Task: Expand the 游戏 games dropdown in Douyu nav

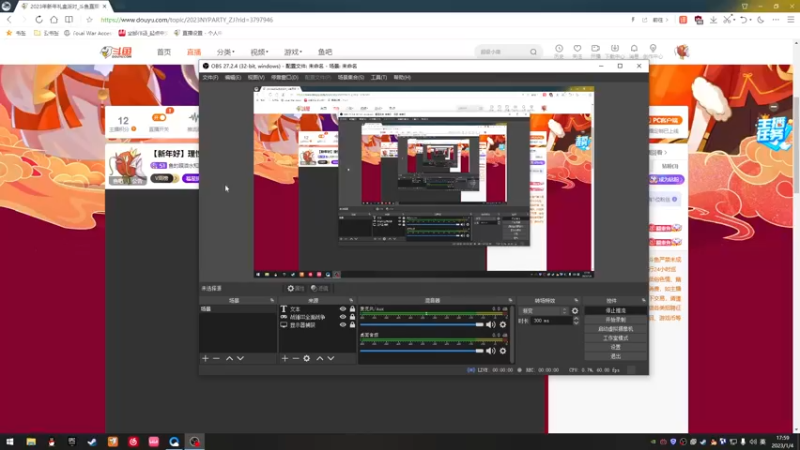Action: 293,52
